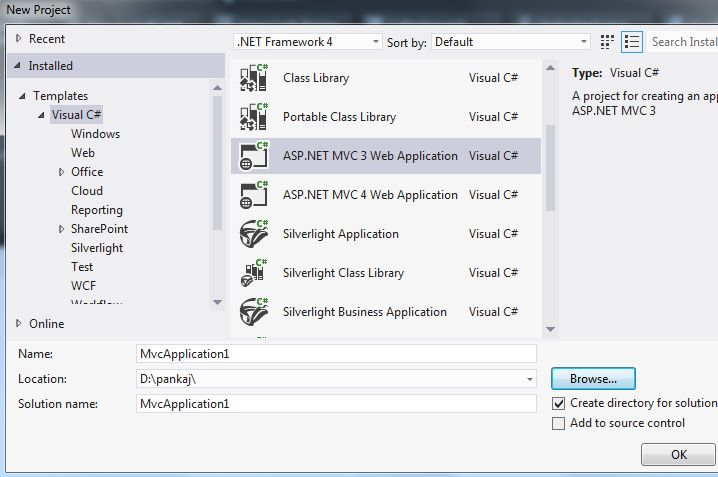Viewport: 718px width, 477px height.
Task: Expand the Recent section
Action: [x=18, y=38]
